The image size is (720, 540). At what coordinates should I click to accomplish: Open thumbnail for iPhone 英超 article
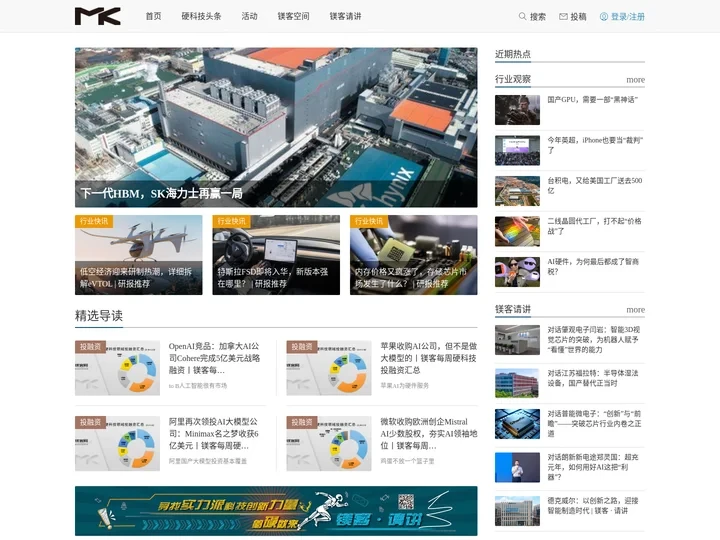pyautogui.click(x=517, y=151)
